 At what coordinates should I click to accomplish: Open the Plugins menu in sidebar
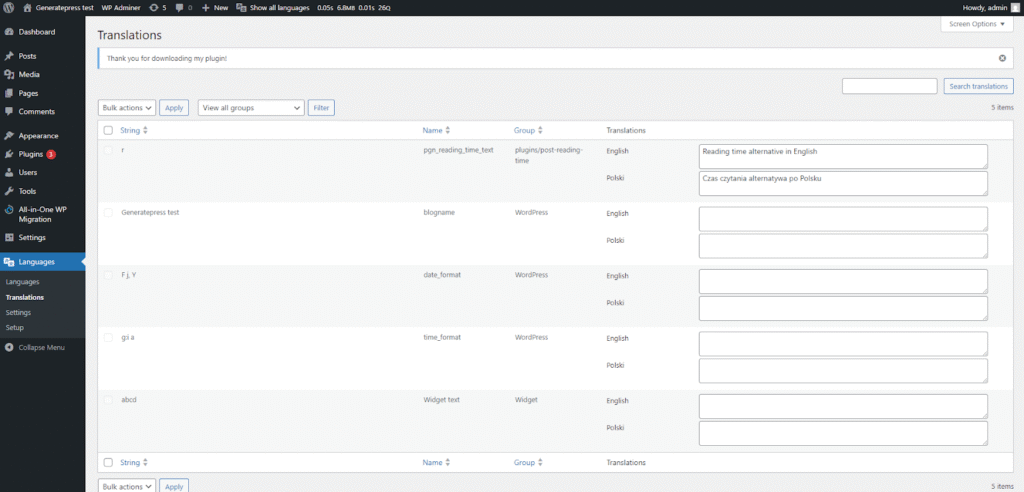pos(32,154)
